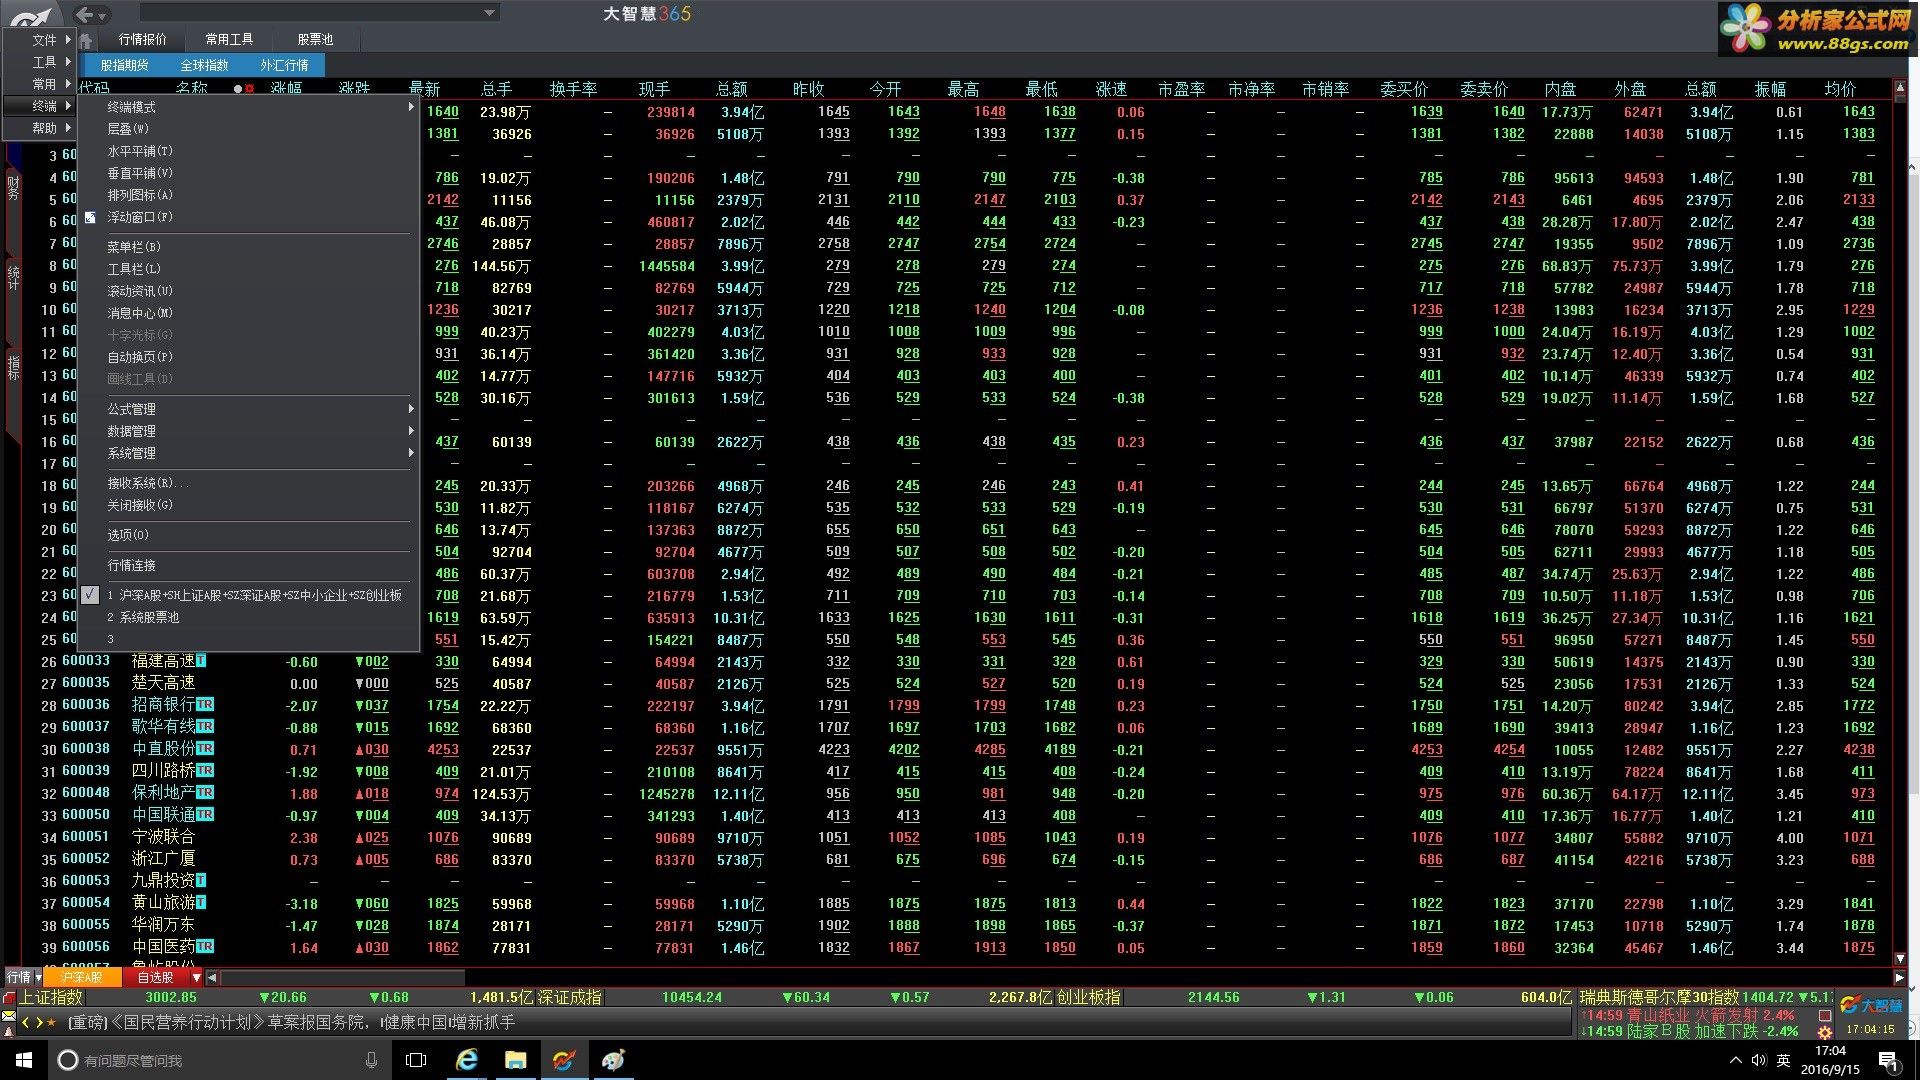Expand the 帮助 menu

40,128
